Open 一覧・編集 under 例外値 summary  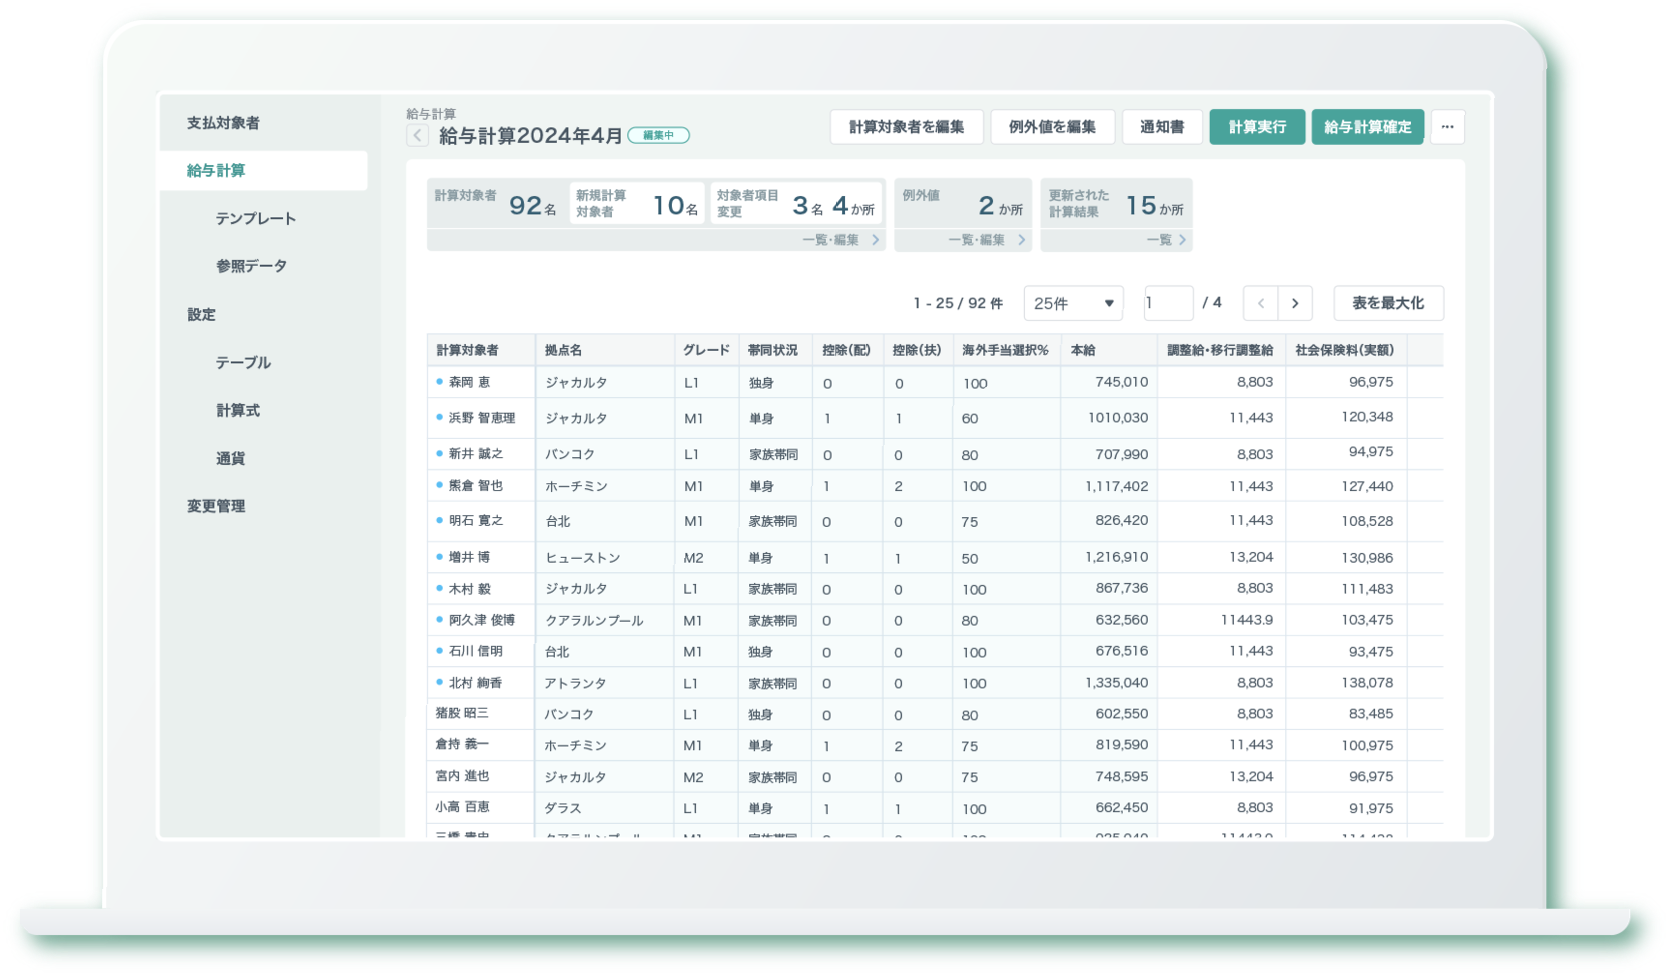point(986,240)
